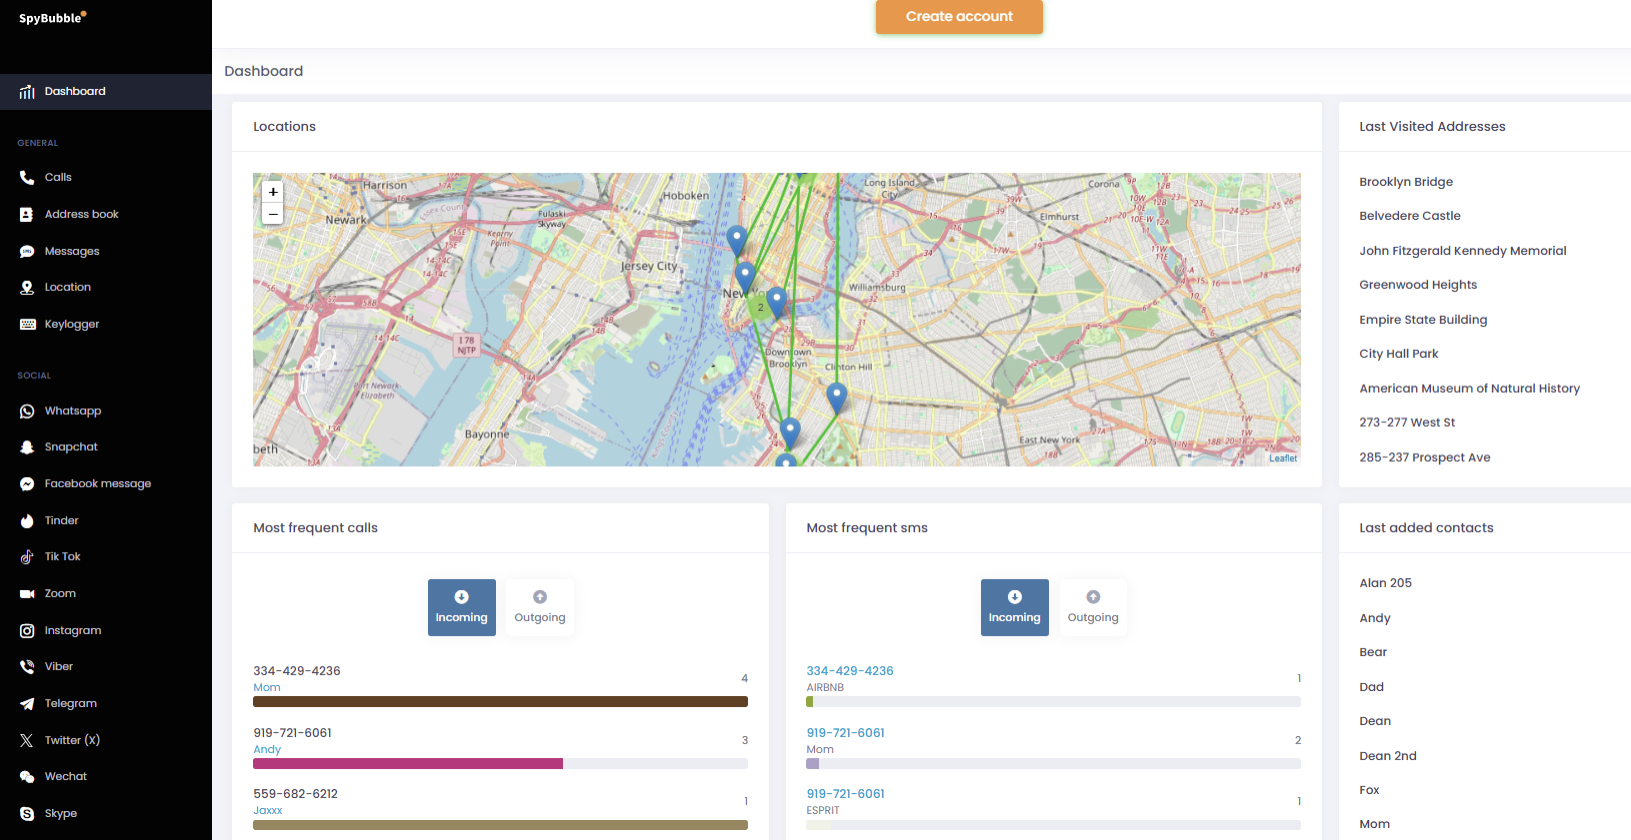This screenshot has height=840, width=1631.
Task: Click the Wechat icon
Action: [27, 777]
